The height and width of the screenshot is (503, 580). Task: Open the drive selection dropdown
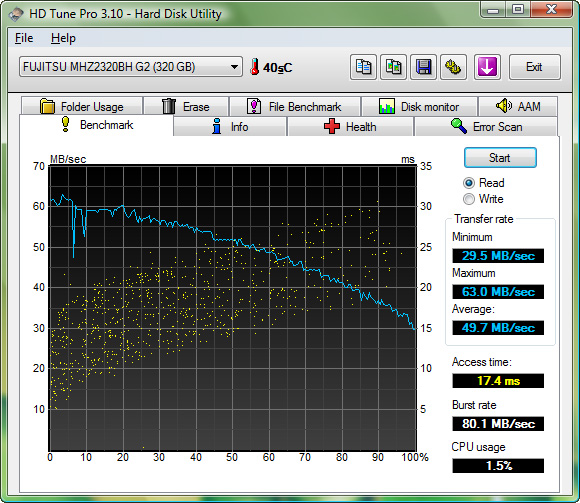click(131, 67)
